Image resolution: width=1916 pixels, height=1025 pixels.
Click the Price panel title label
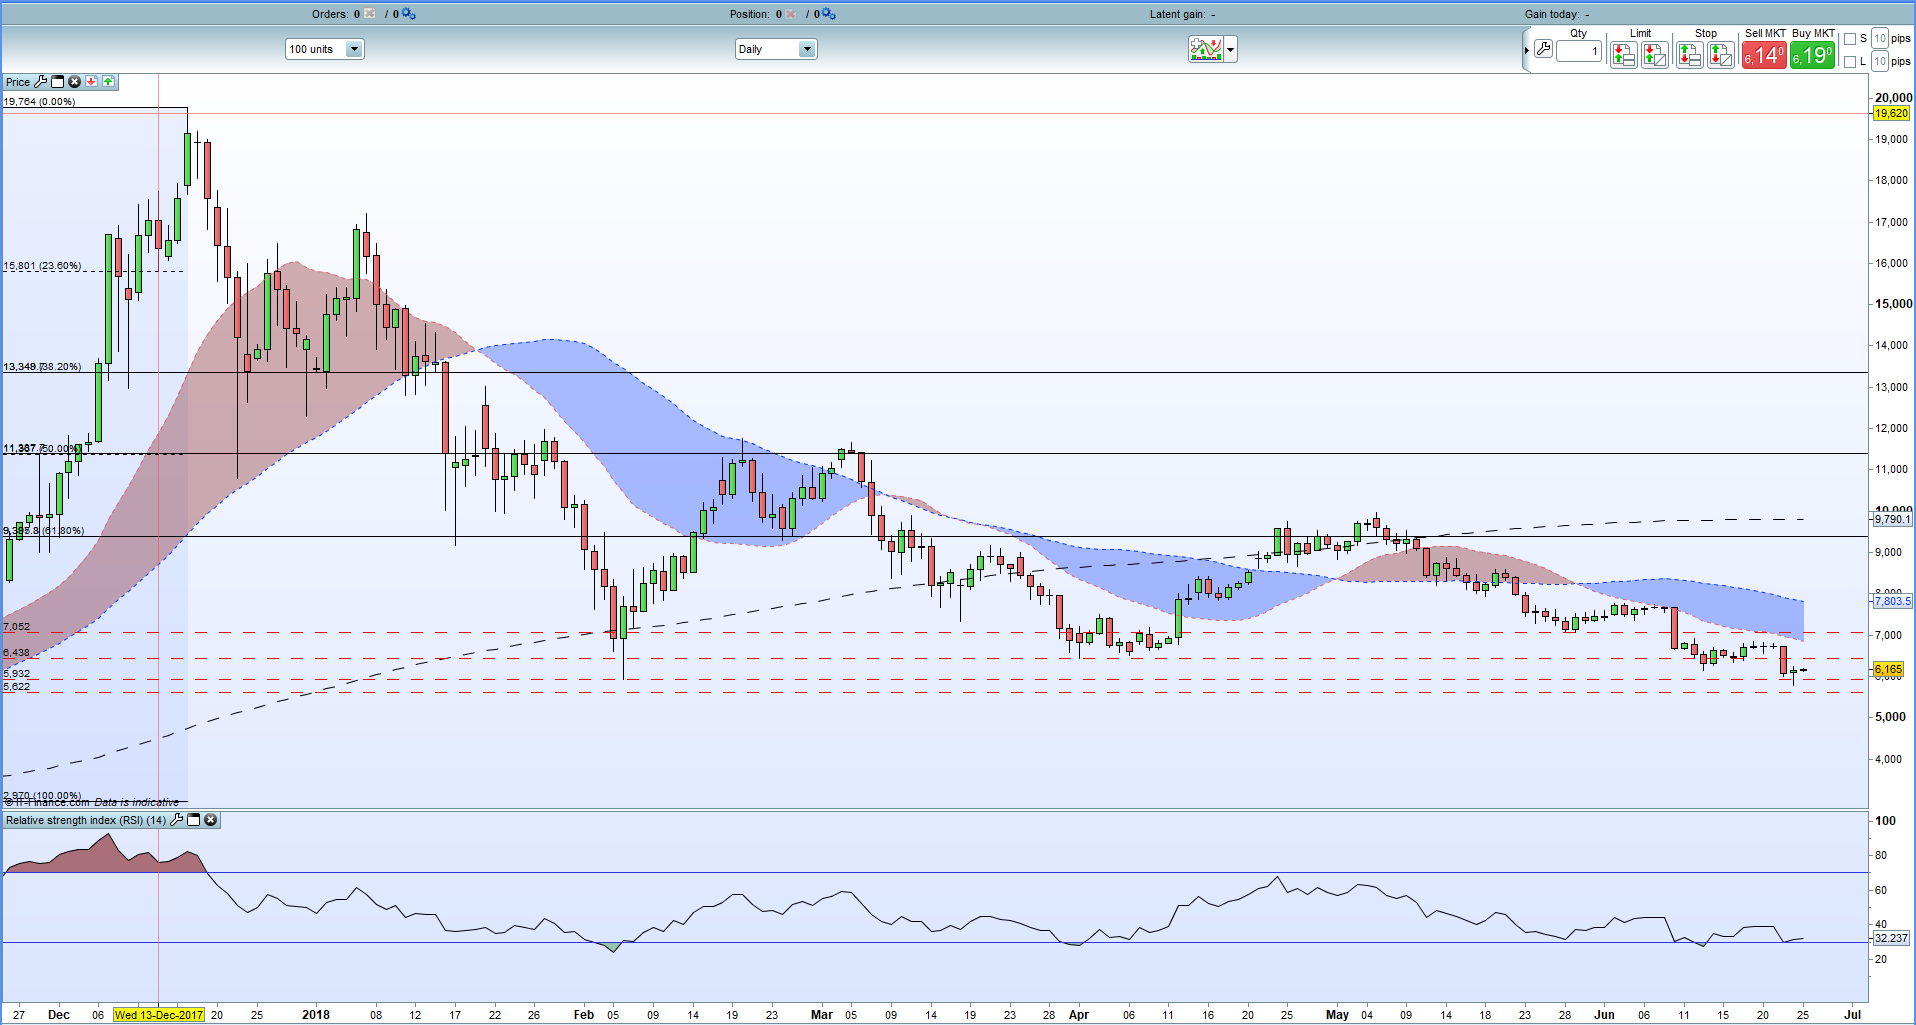18,82
